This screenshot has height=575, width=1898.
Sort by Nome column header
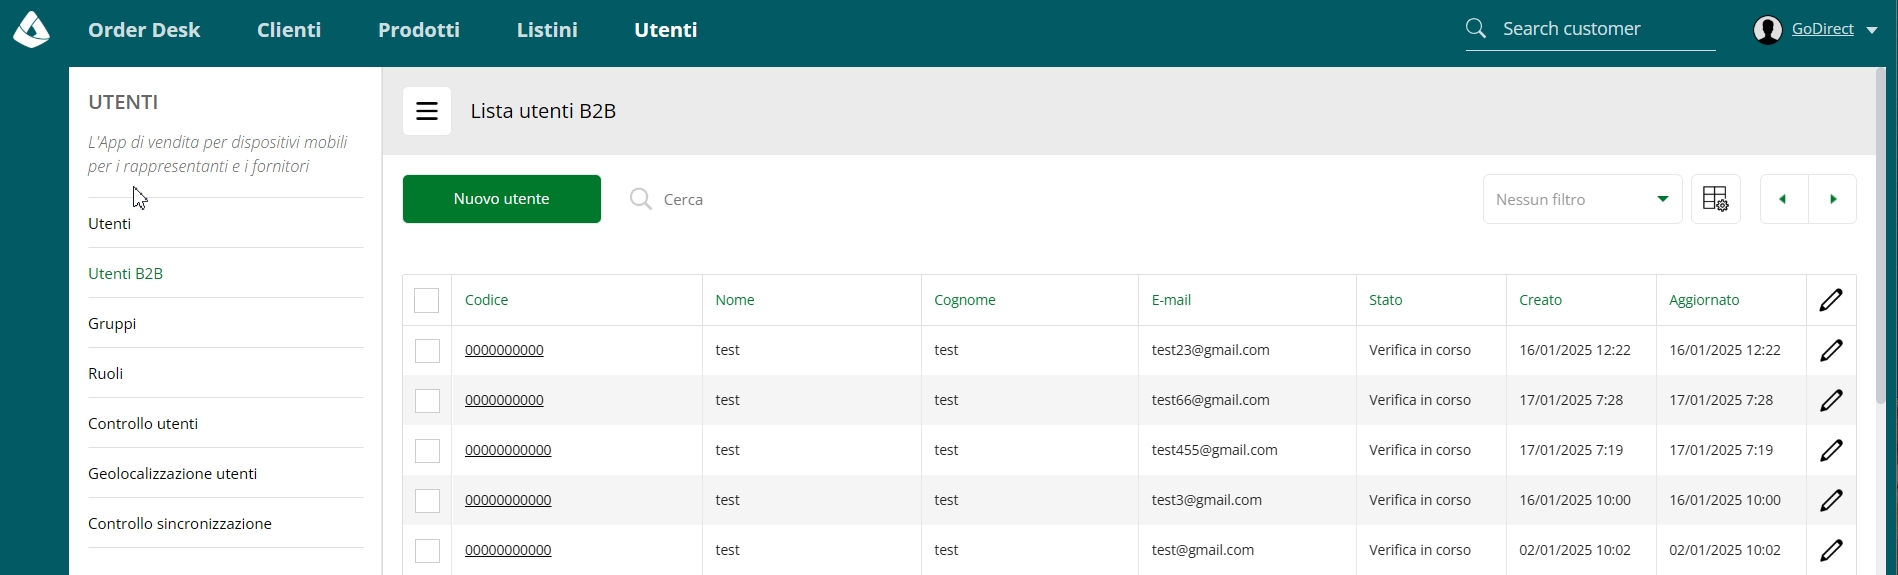(735, 300)
